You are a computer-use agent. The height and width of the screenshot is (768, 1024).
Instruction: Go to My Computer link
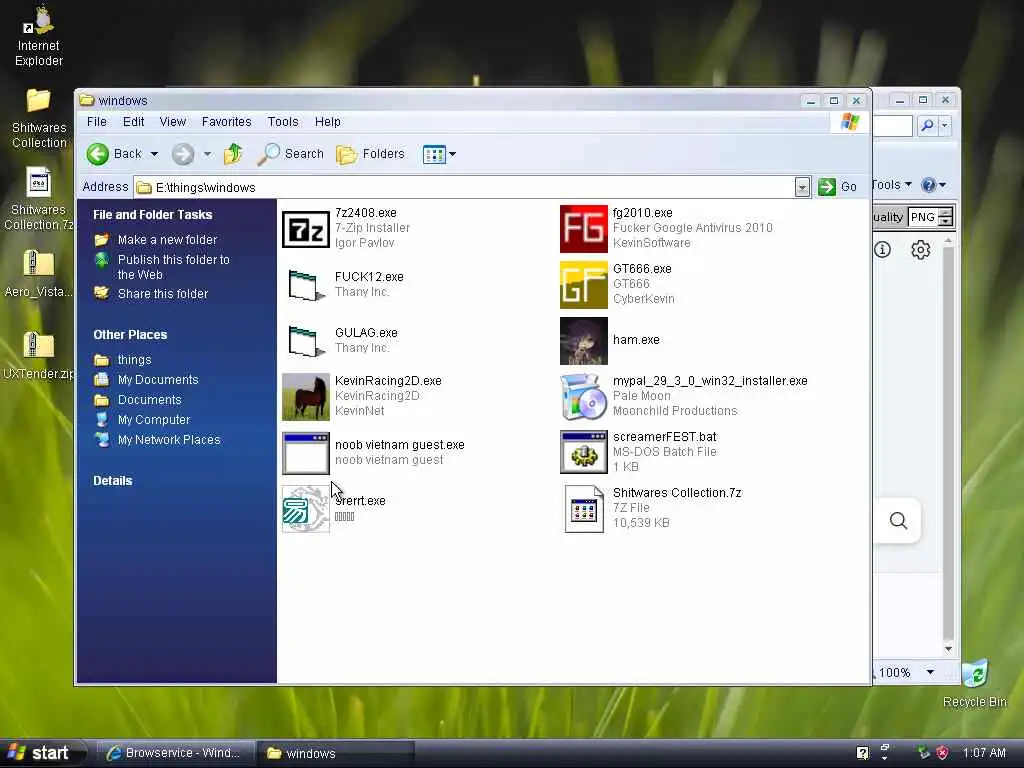point(153,420)
